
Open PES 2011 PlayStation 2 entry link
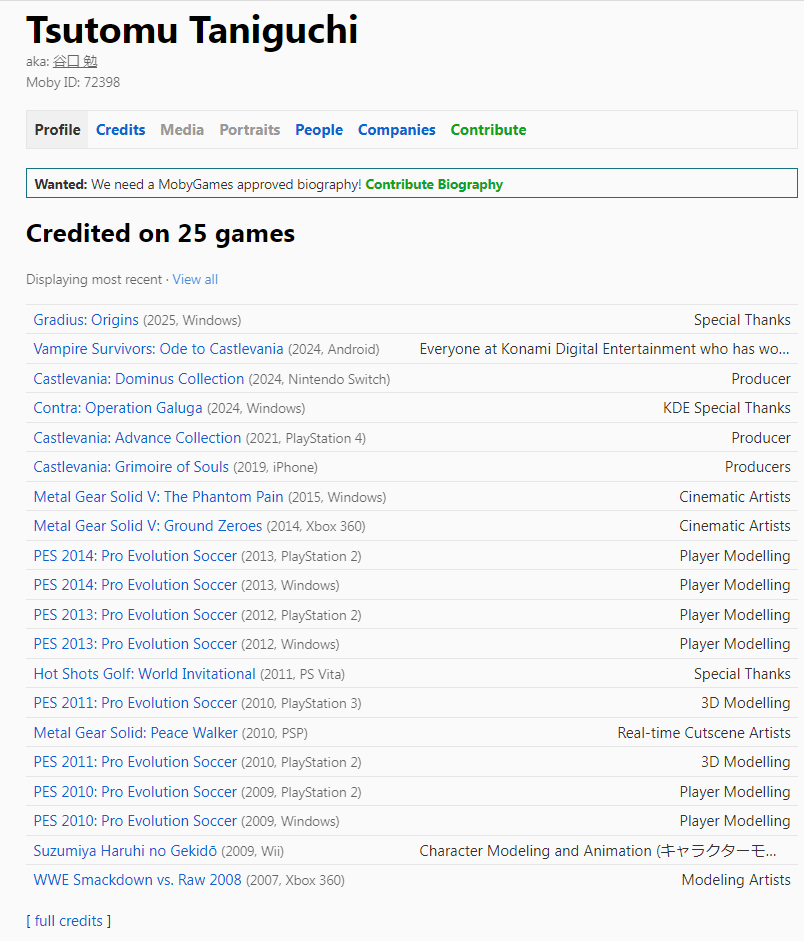tap(135, 762)
